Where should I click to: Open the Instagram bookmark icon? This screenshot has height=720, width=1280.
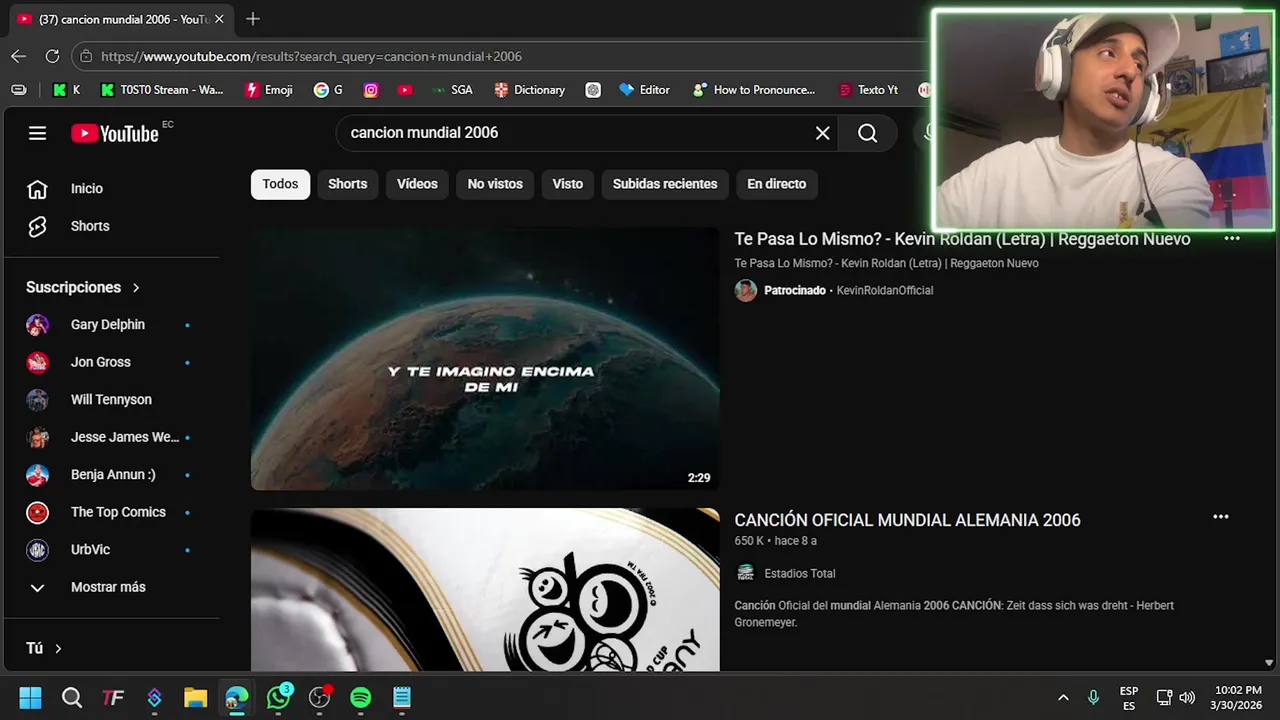(371, 90)
